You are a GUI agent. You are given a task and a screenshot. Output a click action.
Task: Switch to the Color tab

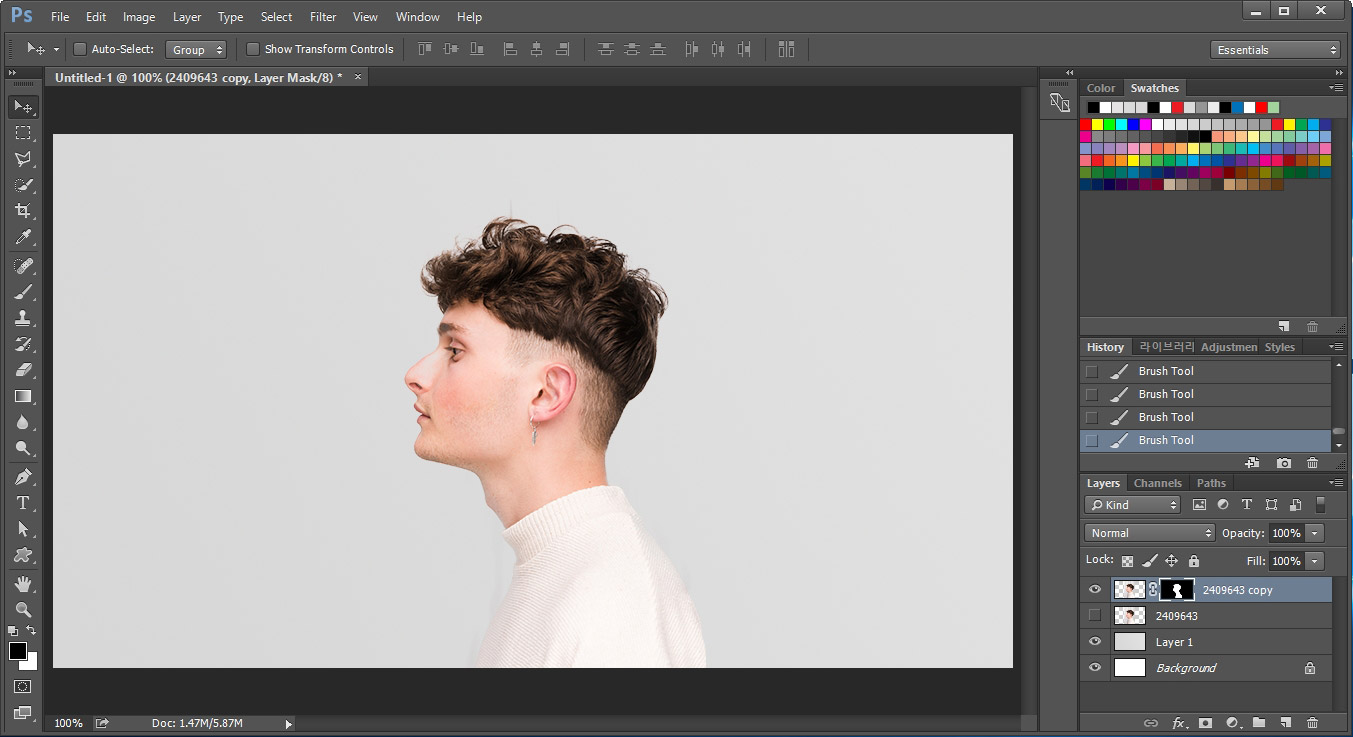1101,88
